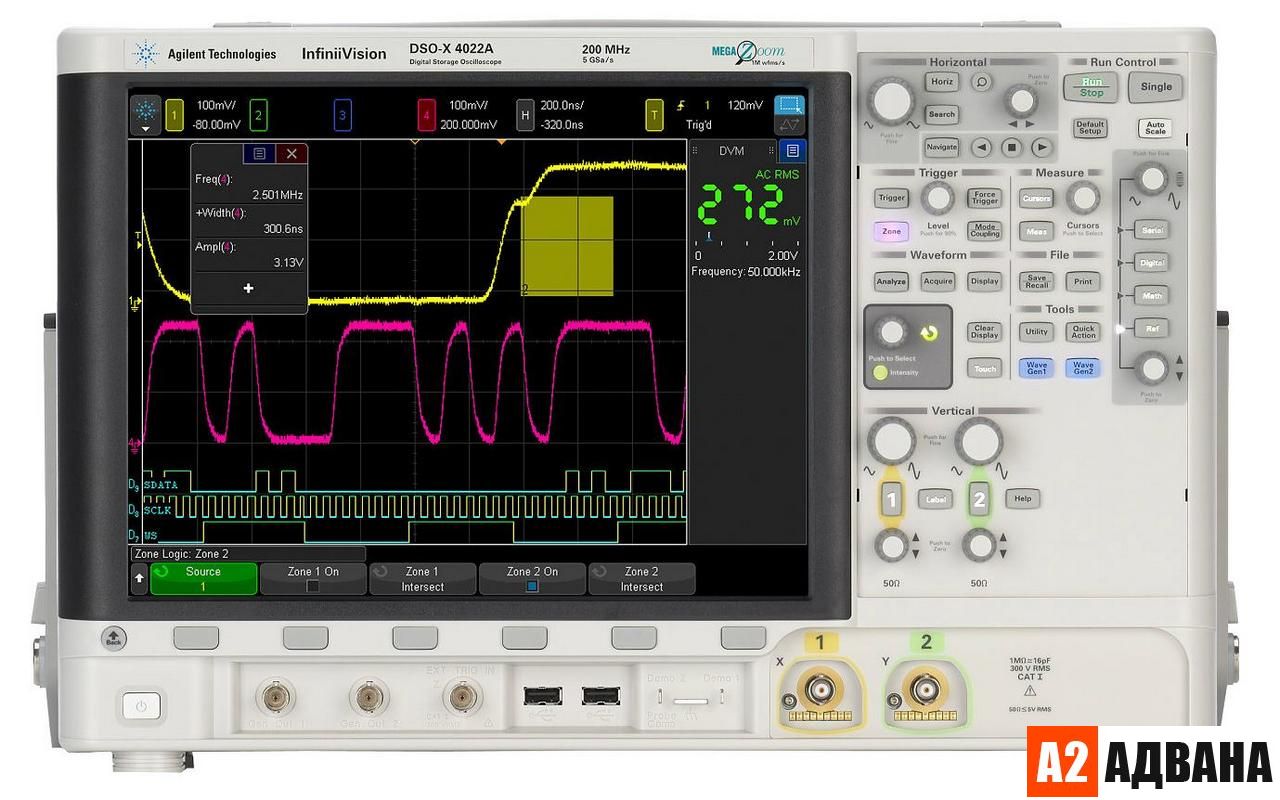The height and width of the screenshot is (800, 1280).
Task: Click the Quick Action key
Action: pos(1083,332)
